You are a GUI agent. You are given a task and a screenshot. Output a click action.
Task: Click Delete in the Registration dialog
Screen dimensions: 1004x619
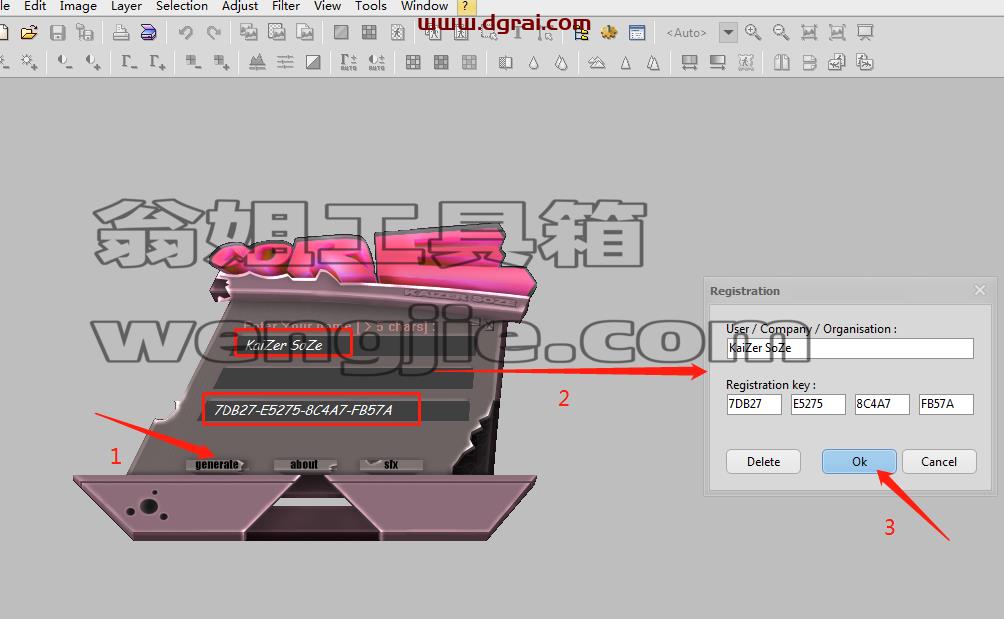(x=763, y=462)
